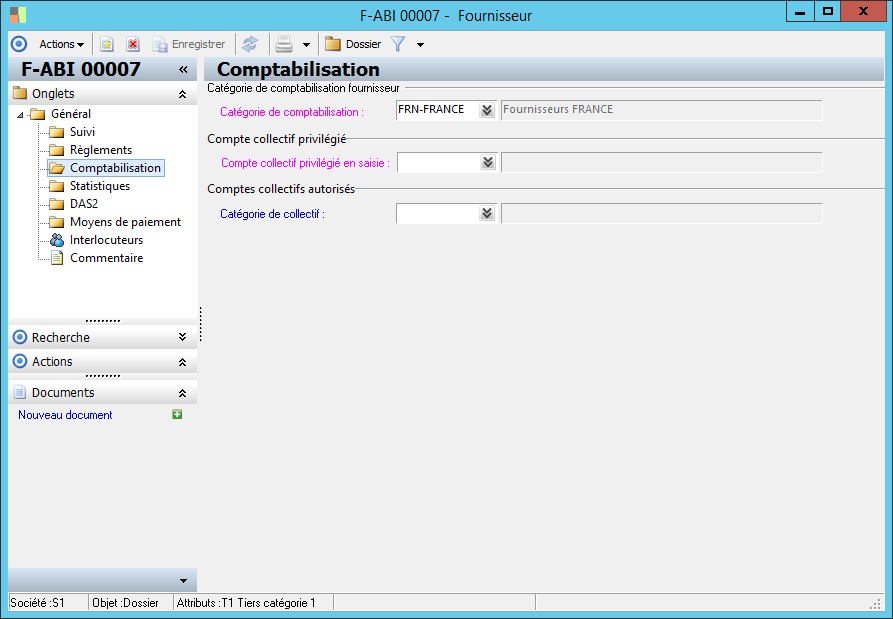Click the DAS2 folder icon

pyautogui.click(x=56, y=204)
